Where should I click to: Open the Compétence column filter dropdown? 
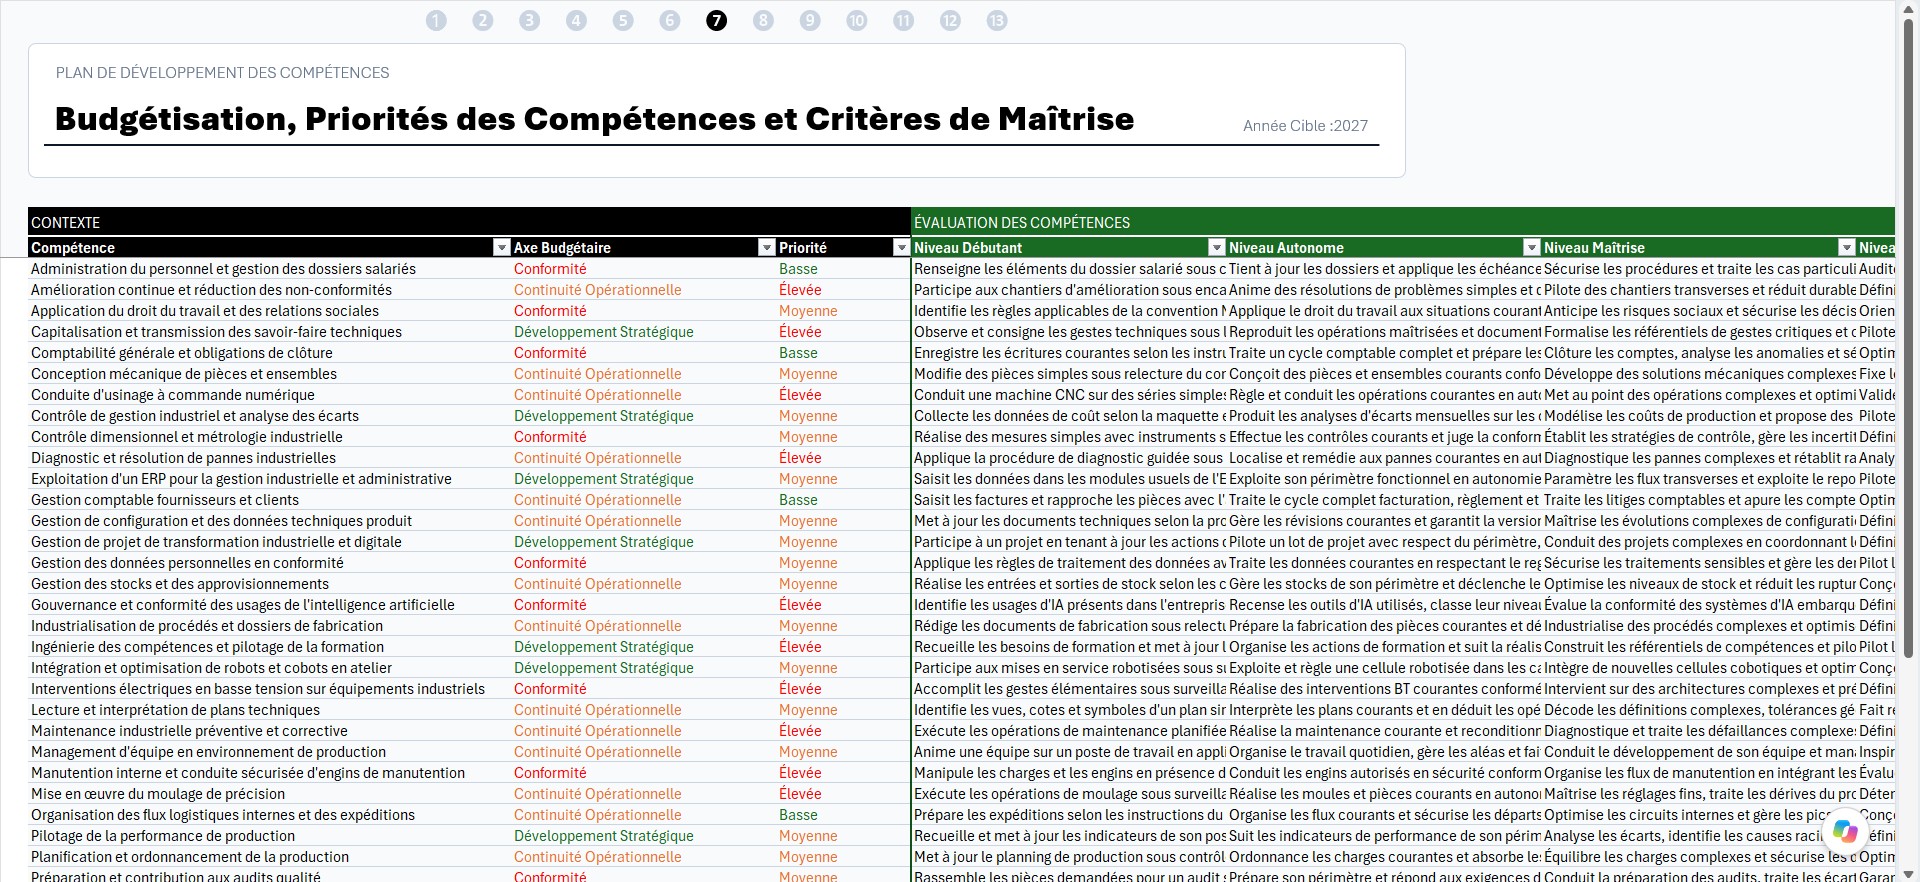[502, 247]
